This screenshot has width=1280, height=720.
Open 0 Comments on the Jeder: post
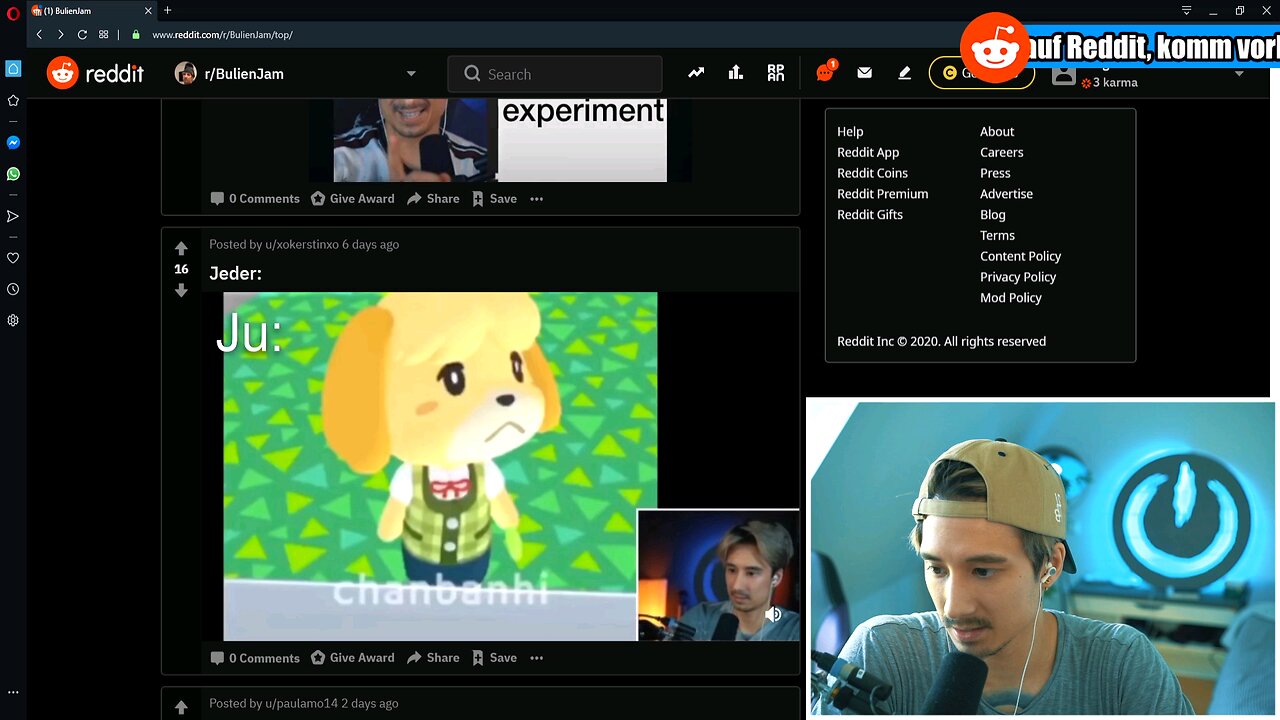tap(255, 658)
